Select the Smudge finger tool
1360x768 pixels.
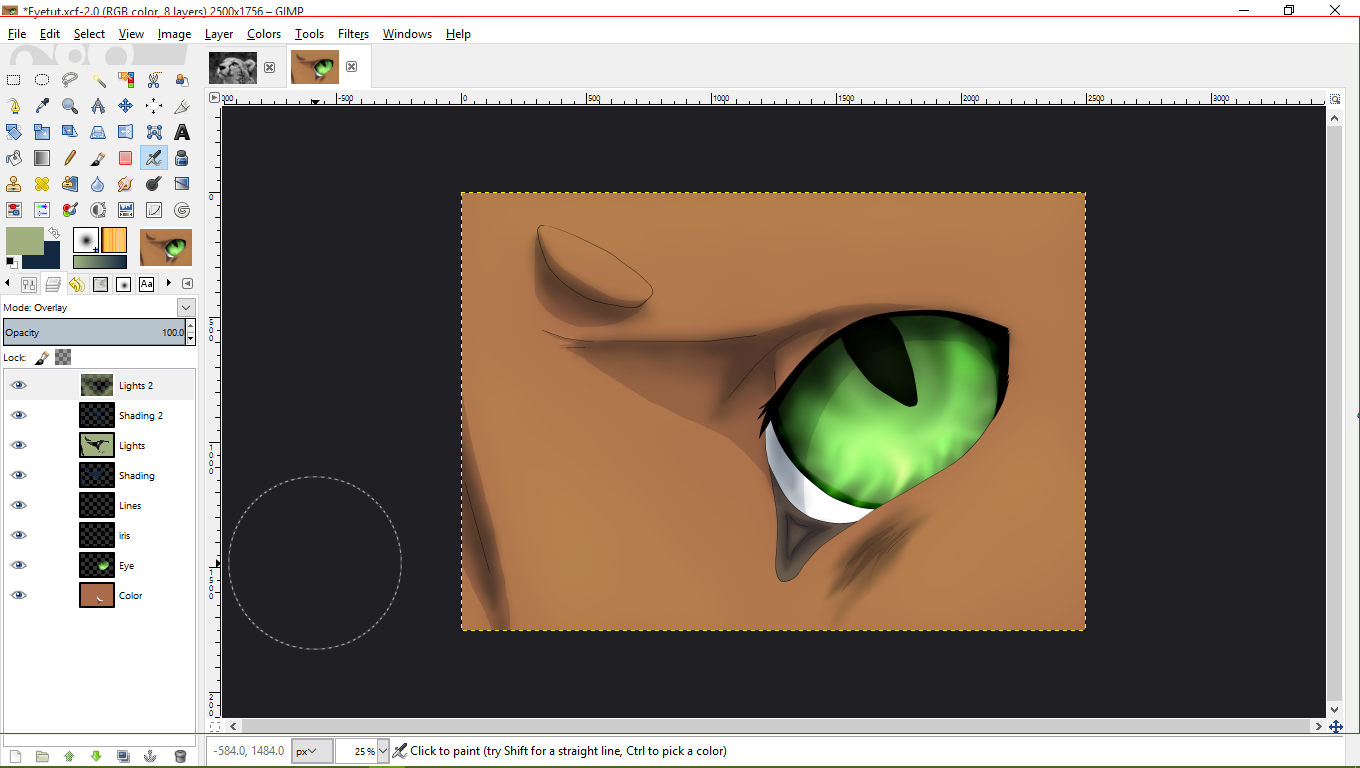coord(126,184)
